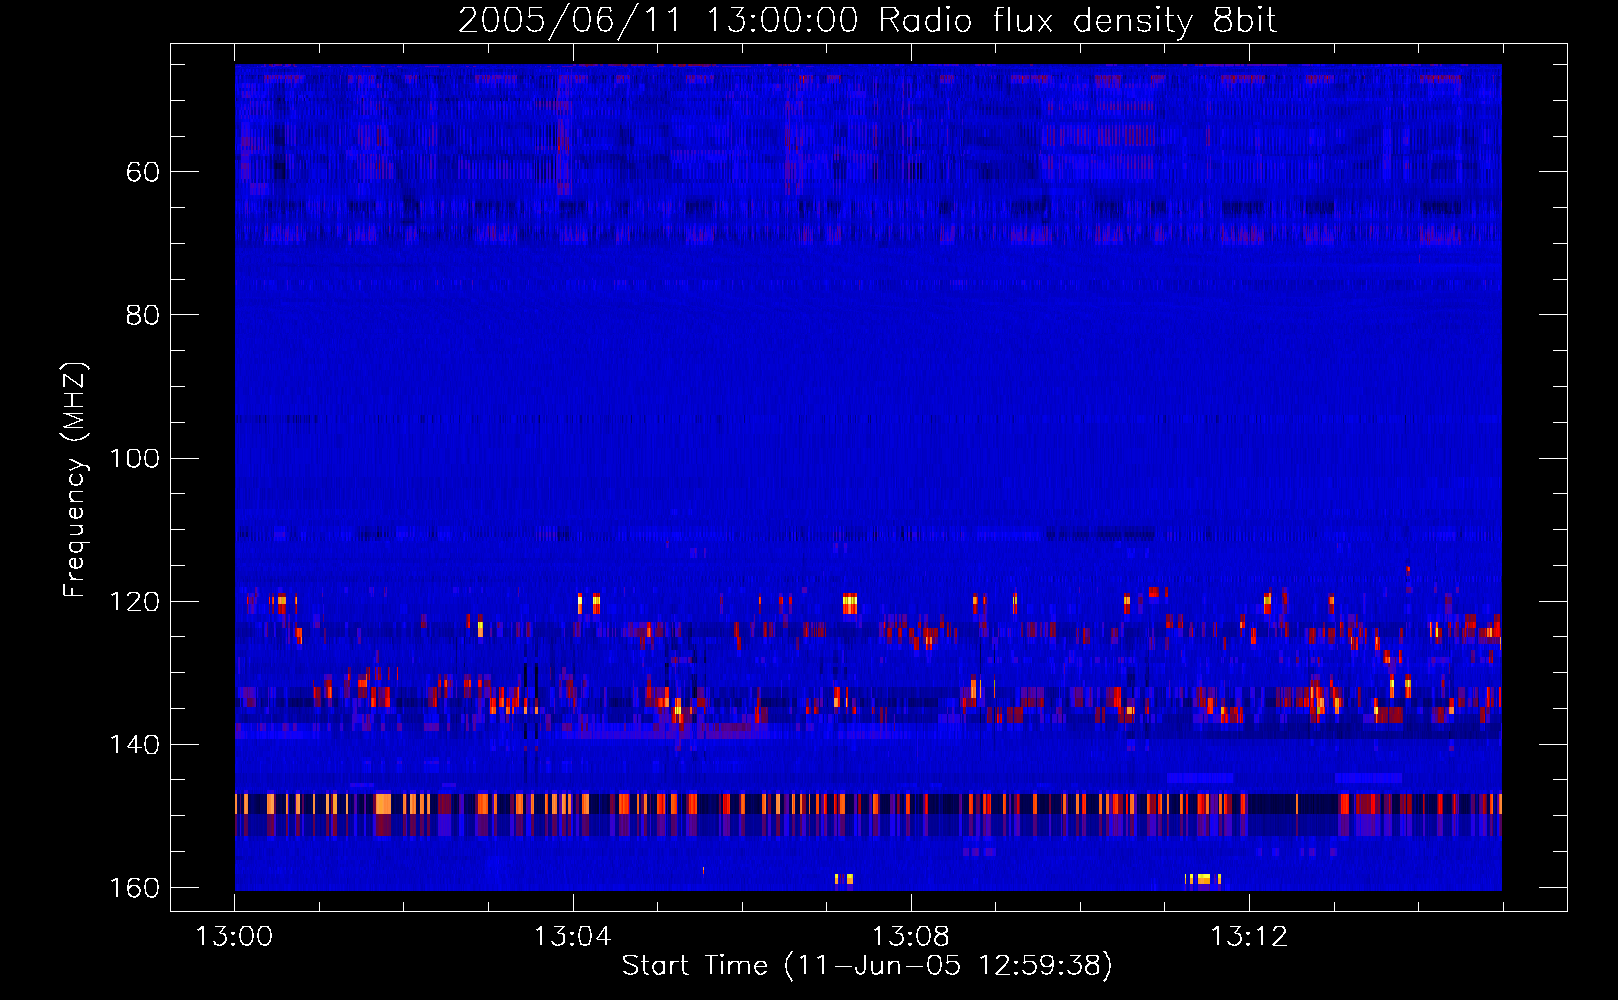Click the "Frequency (MHZ)" axis label
This screenshot has height=1000, width=1618.
[x=75, y=480]
